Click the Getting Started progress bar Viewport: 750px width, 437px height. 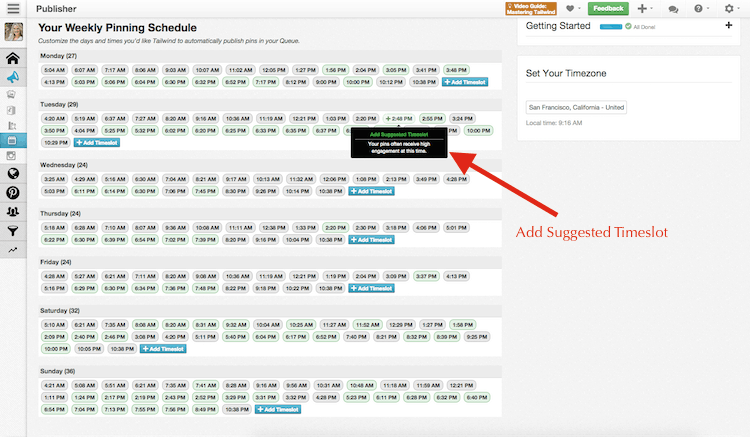tap(611, 27)
